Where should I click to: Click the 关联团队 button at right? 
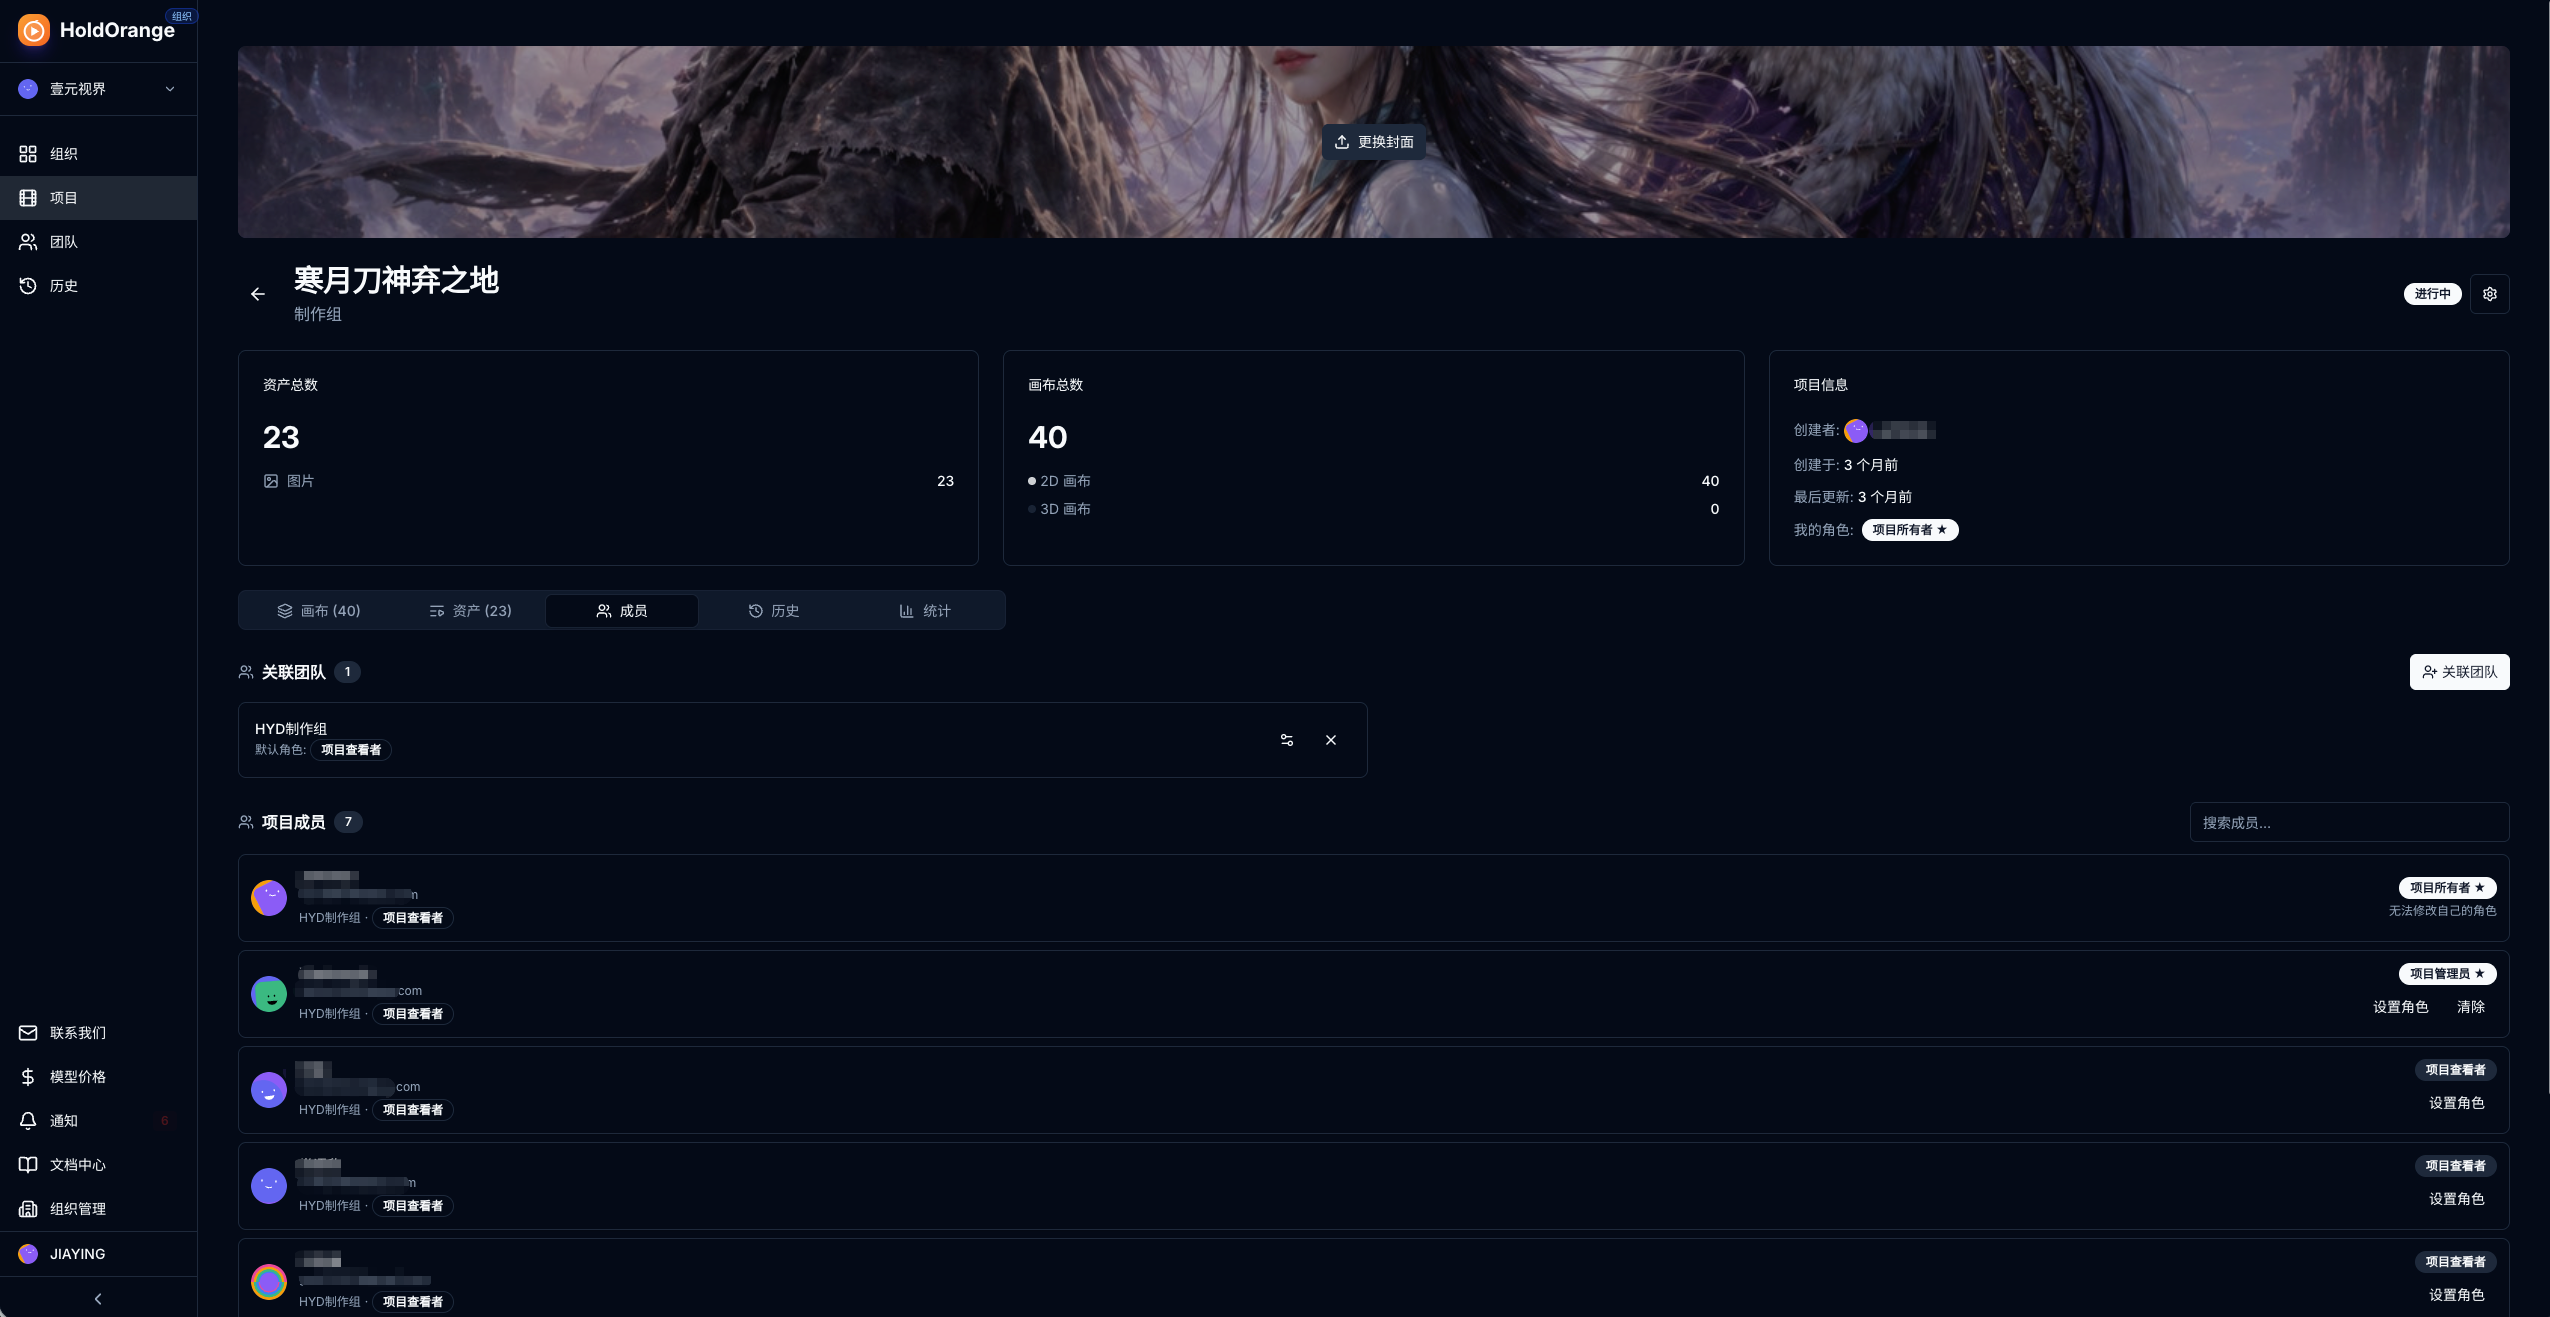[x=2459, y=672]
